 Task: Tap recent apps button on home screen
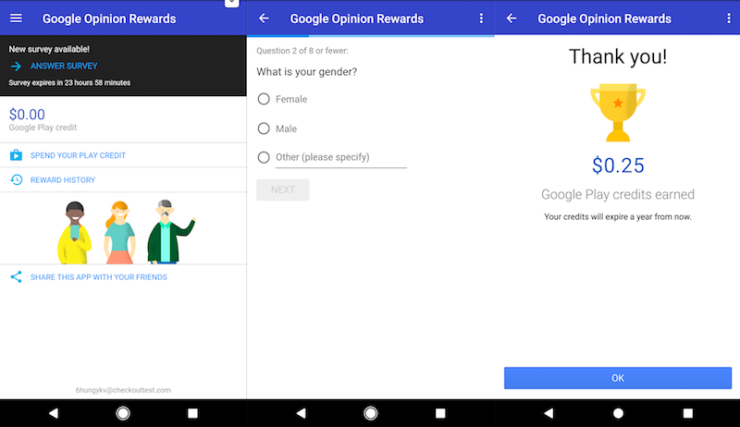point(193,413)
